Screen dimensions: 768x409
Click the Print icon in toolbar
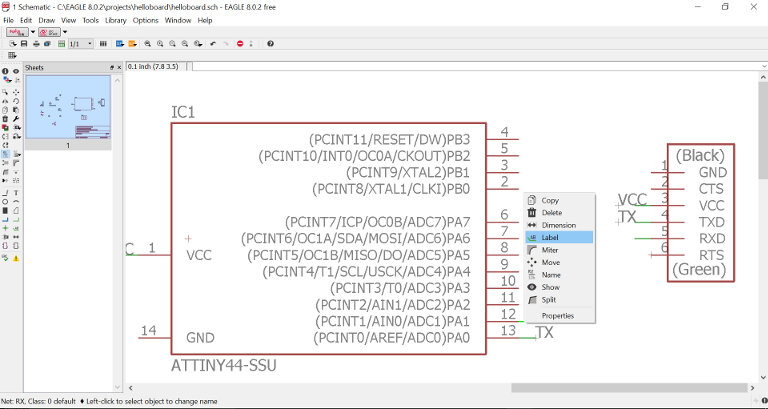pos(36,44)
